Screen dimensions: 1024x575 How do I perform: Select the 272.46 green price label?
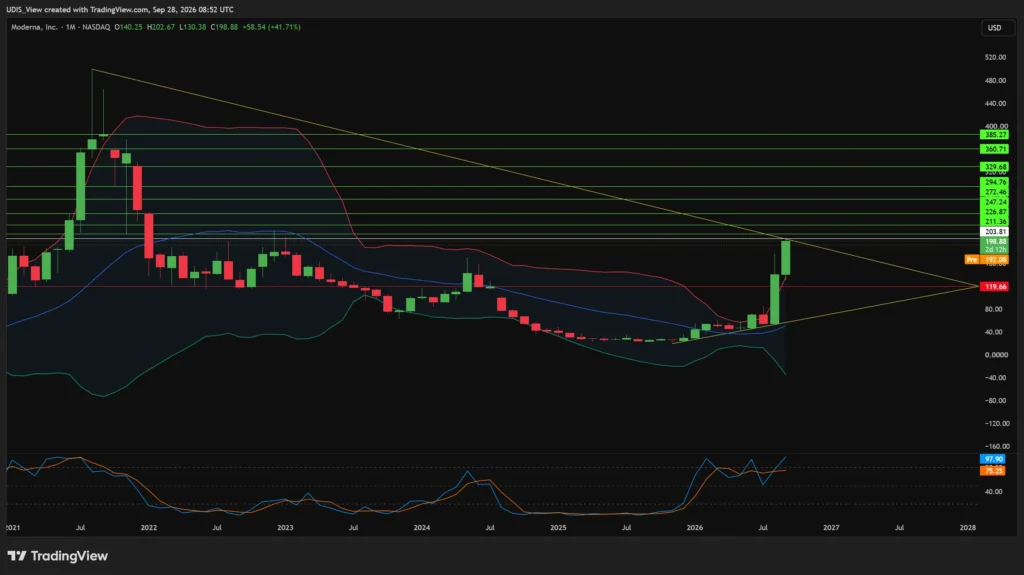[994, 192]
